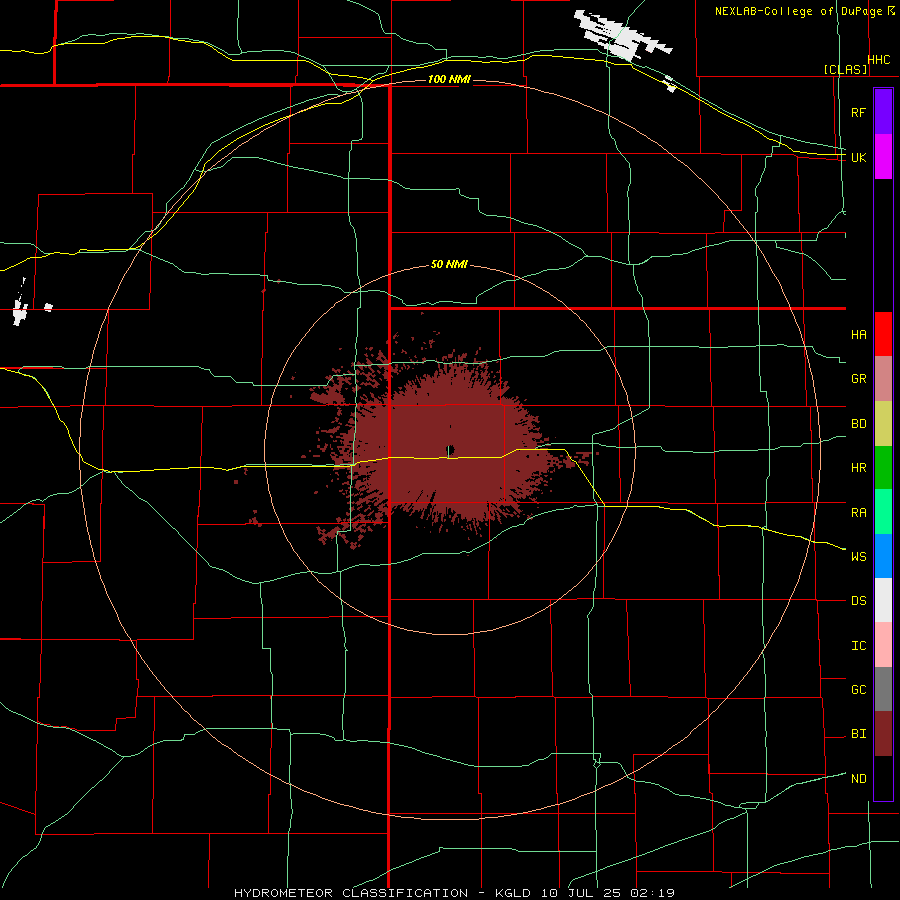Click the IC pink legend swatch
Screen dimensions: 900x900
(883, 645)
